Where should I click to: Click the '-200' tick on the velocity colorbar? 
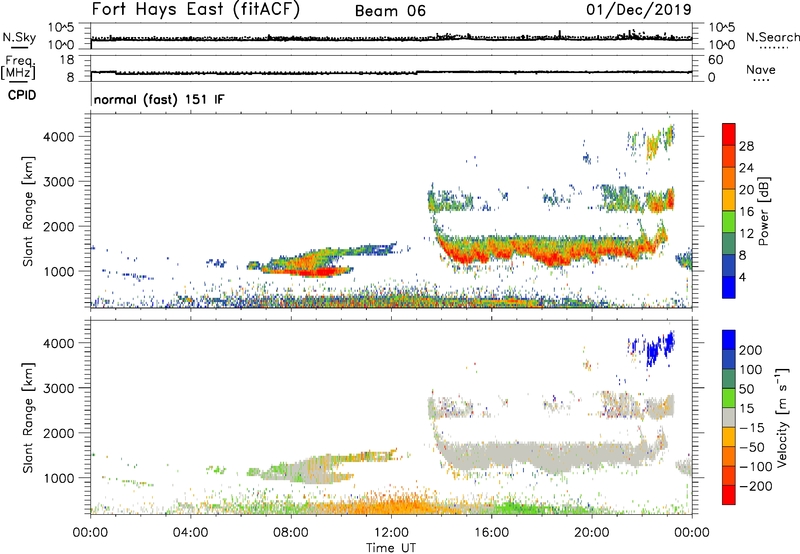point(756,486)
